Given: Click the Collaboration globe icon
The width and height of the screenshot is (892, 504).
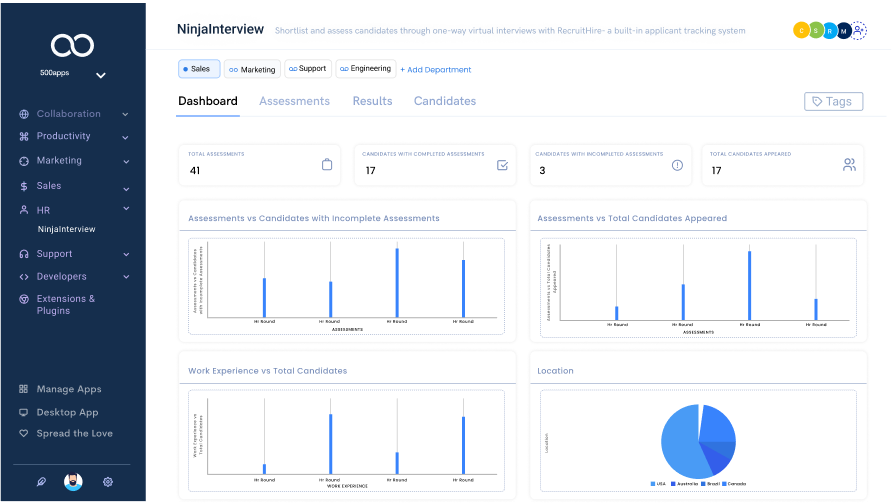Looking at the screenshot, I should [24, 114].
